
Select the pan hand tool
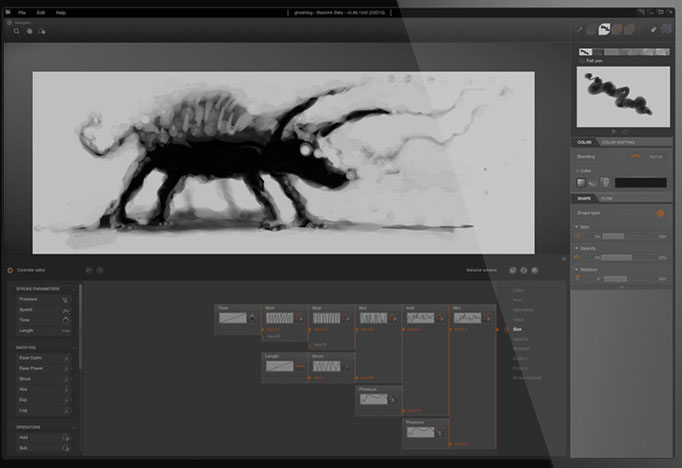coord(29,31)
